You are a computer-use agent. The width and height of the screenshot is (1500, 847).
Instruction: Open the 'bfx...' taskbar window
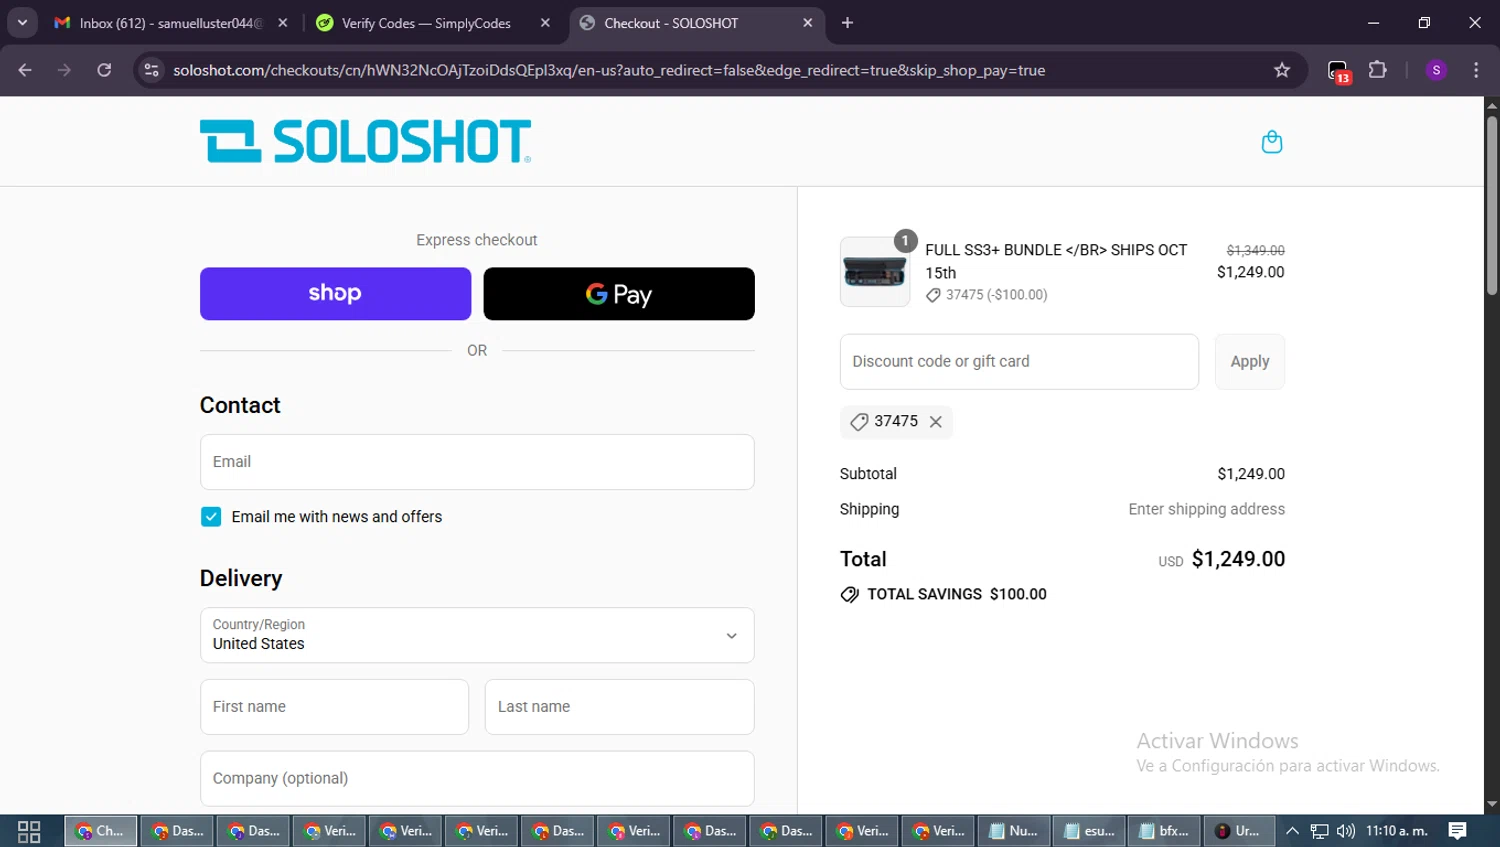(1164, 831)
